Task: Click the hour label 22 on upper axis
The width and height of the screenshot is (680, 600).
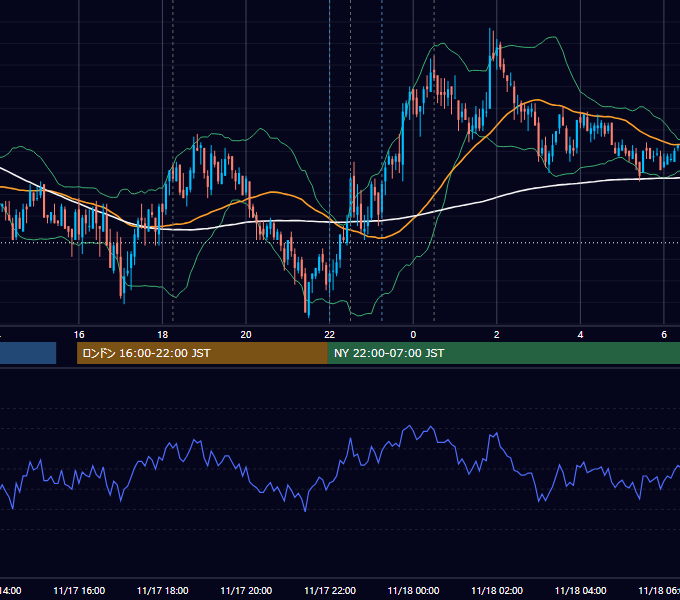Action: (x=330, y=335)
